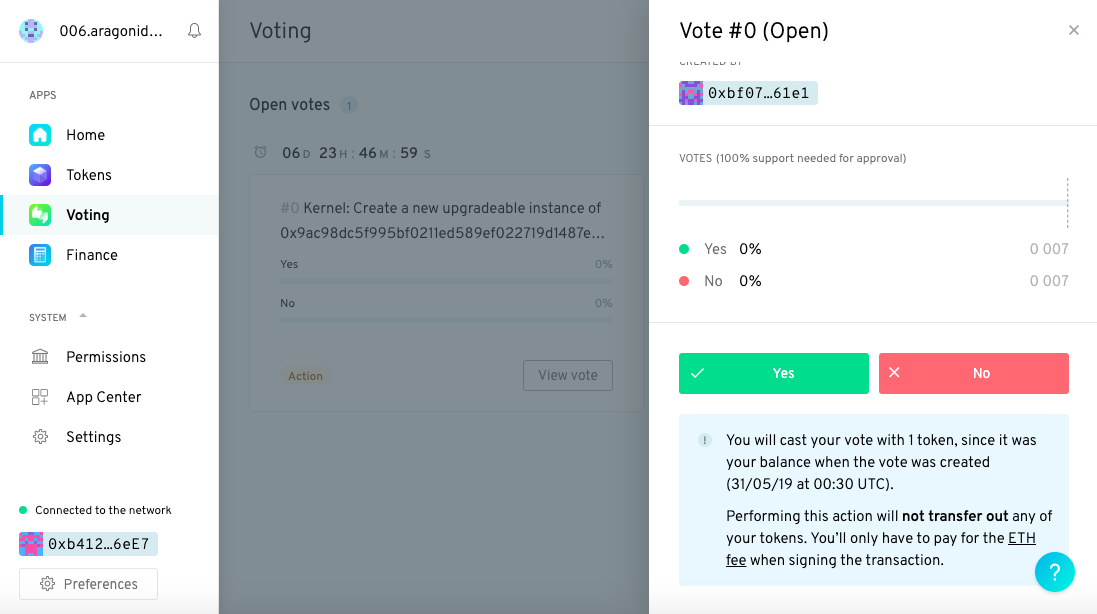Follow the ETH fee link

pyautogui.click(x=1021, y=538)
